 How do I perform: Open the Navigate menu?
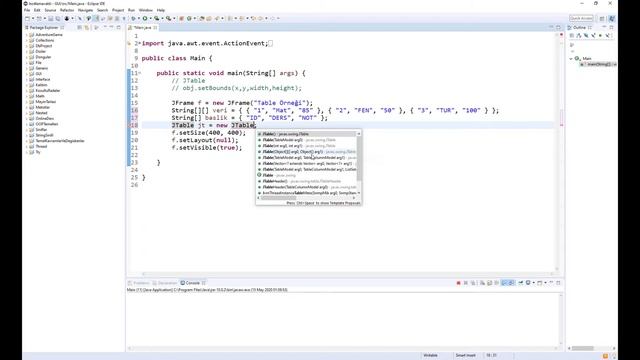coord(85,10)
